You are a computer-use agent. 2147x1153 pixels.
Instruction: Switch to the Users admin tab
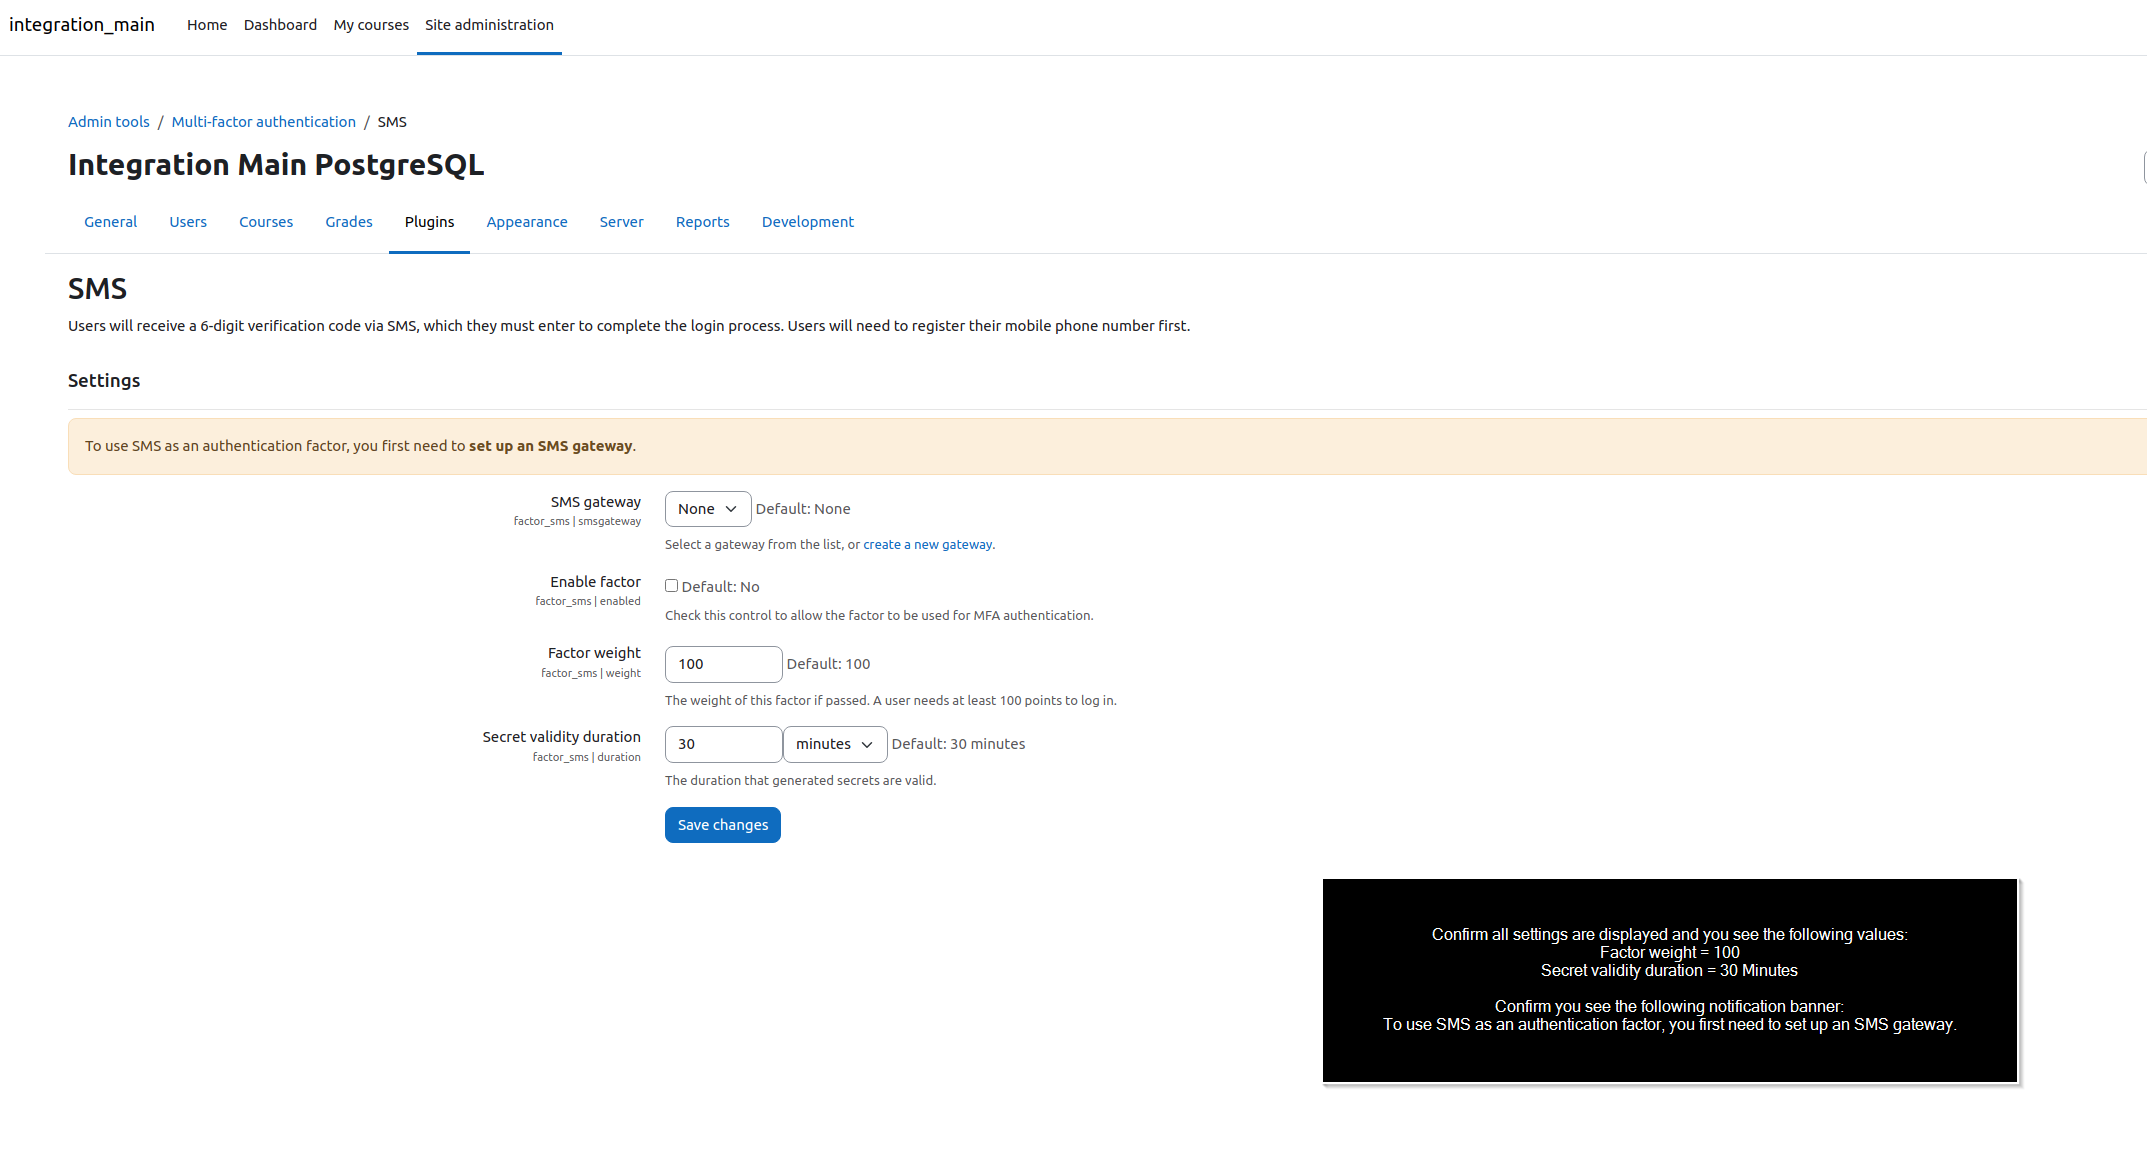188,222
